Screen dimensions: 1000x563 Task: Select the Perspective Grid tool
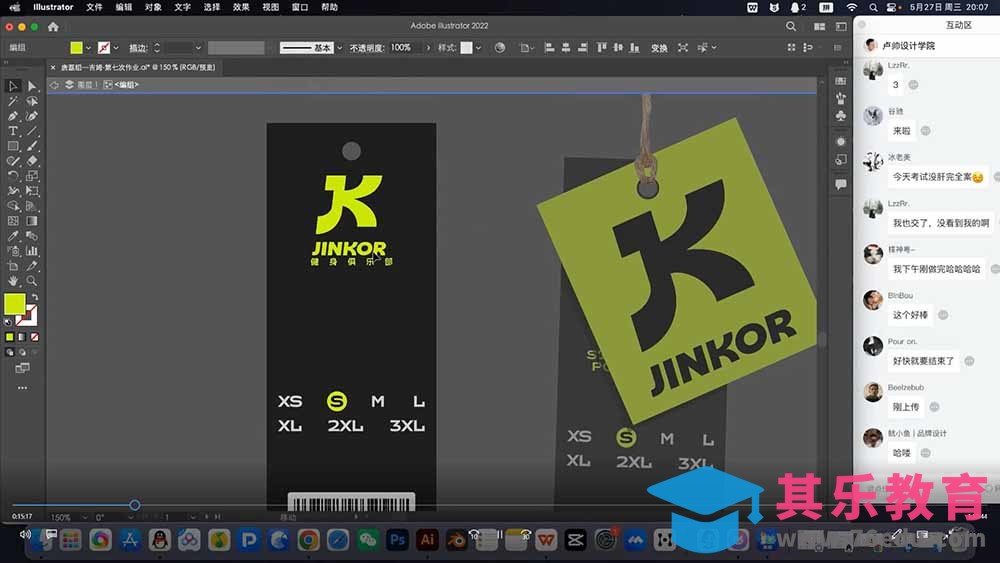pos(32,206)
